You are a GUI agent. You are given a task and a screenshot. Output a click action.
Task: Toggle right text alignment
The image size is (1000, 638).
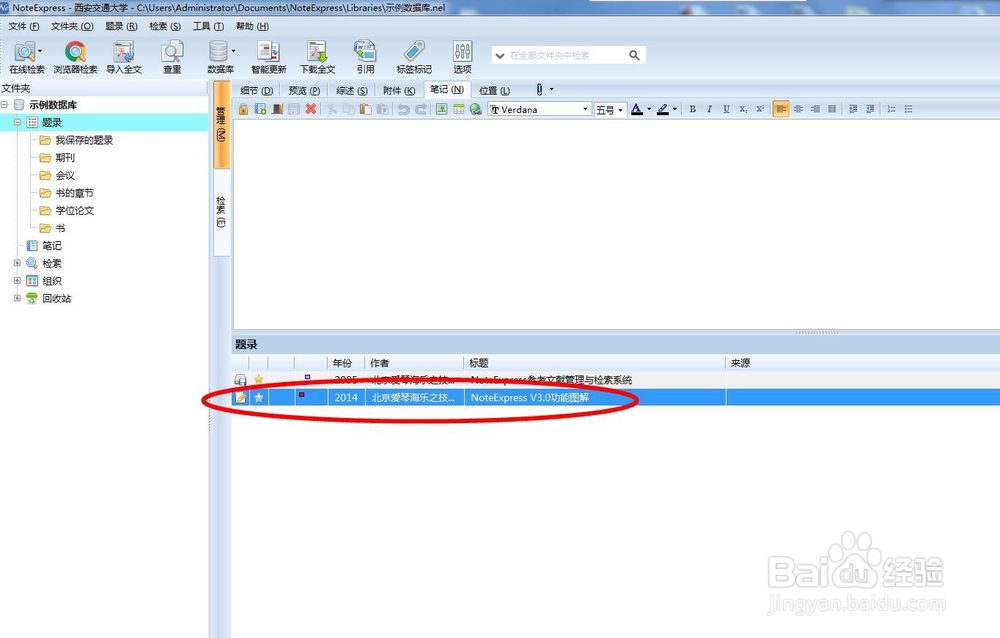[x=815, y=109]
